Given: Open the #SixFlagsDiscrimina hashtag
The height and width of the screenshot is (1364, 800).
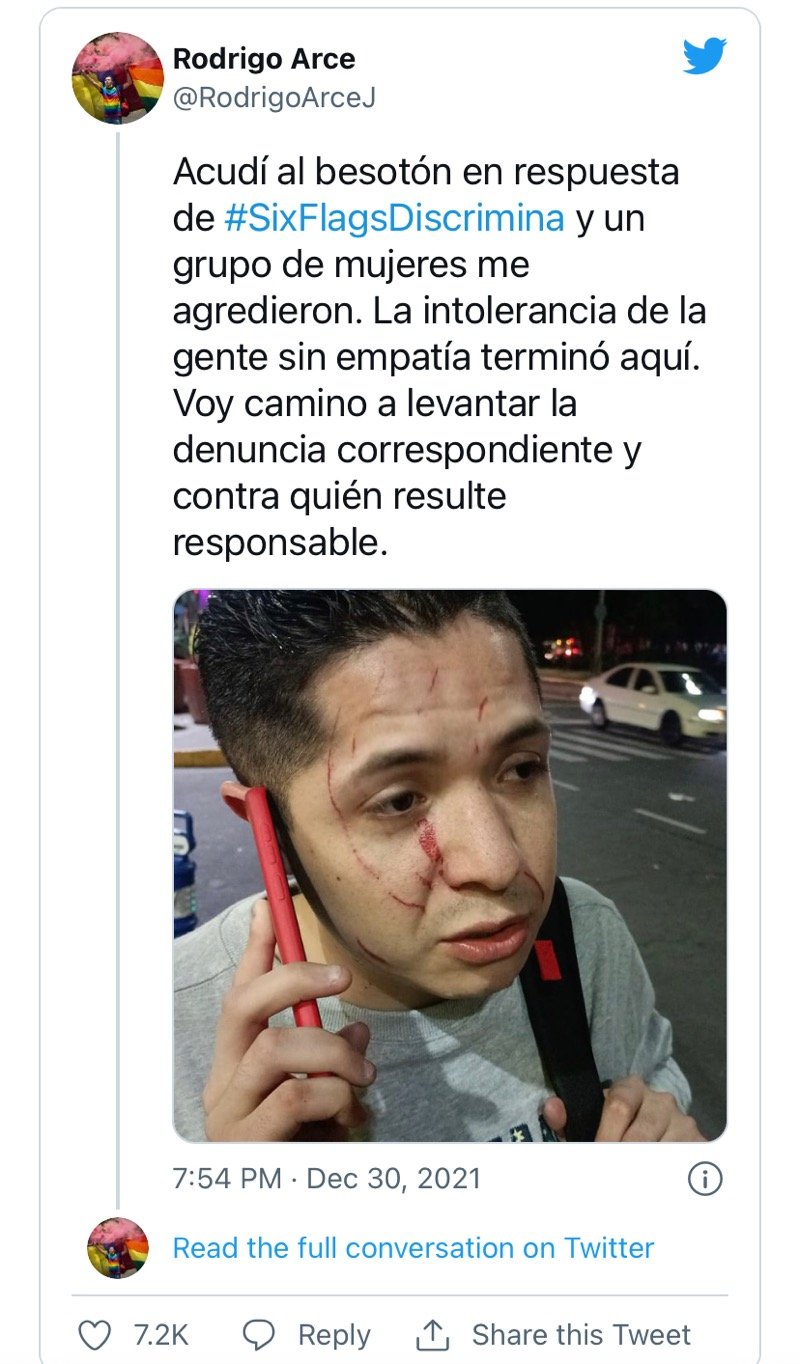Looking at the screenshot, I should pyautogui.click(x=395, y=218).
